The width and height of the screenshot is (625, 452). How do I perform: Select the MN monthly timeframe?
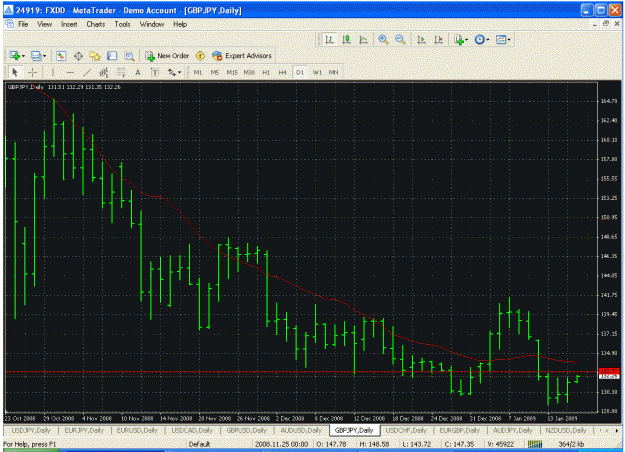point(334,72)
